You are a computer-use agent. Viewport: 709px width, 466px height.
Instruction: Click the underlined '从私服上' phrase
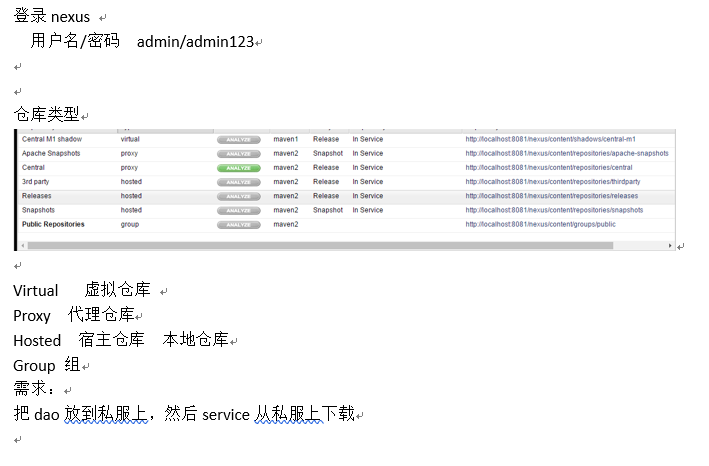[x=289, y=414]
